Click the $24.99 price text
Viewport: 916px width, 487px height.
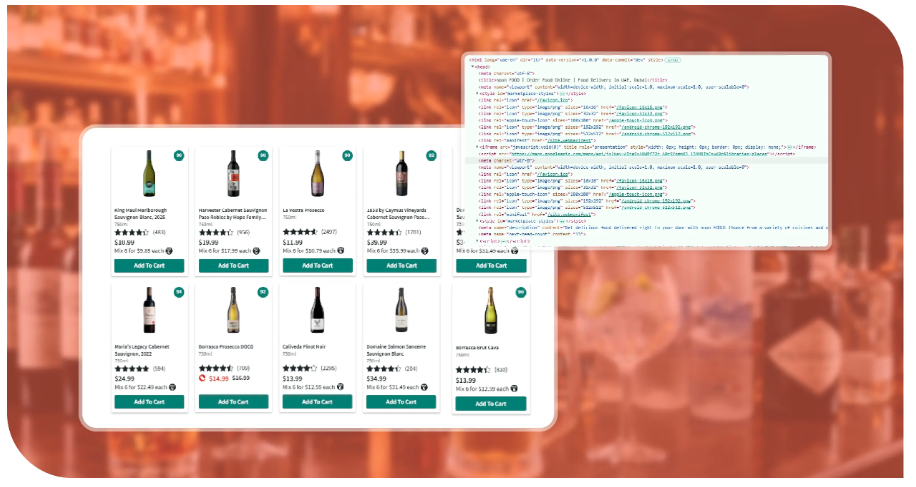point(124,379)
